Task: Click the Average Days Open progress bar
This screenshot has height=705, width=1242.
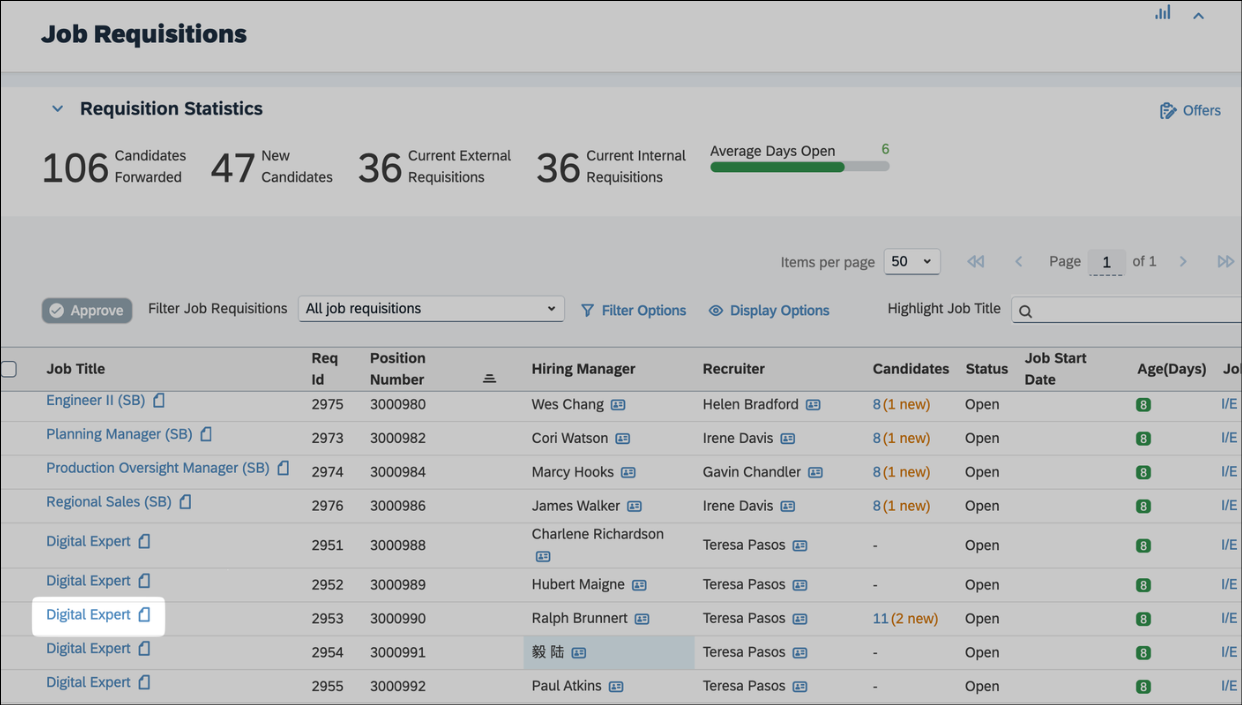Action: click(x=799, y=167)
